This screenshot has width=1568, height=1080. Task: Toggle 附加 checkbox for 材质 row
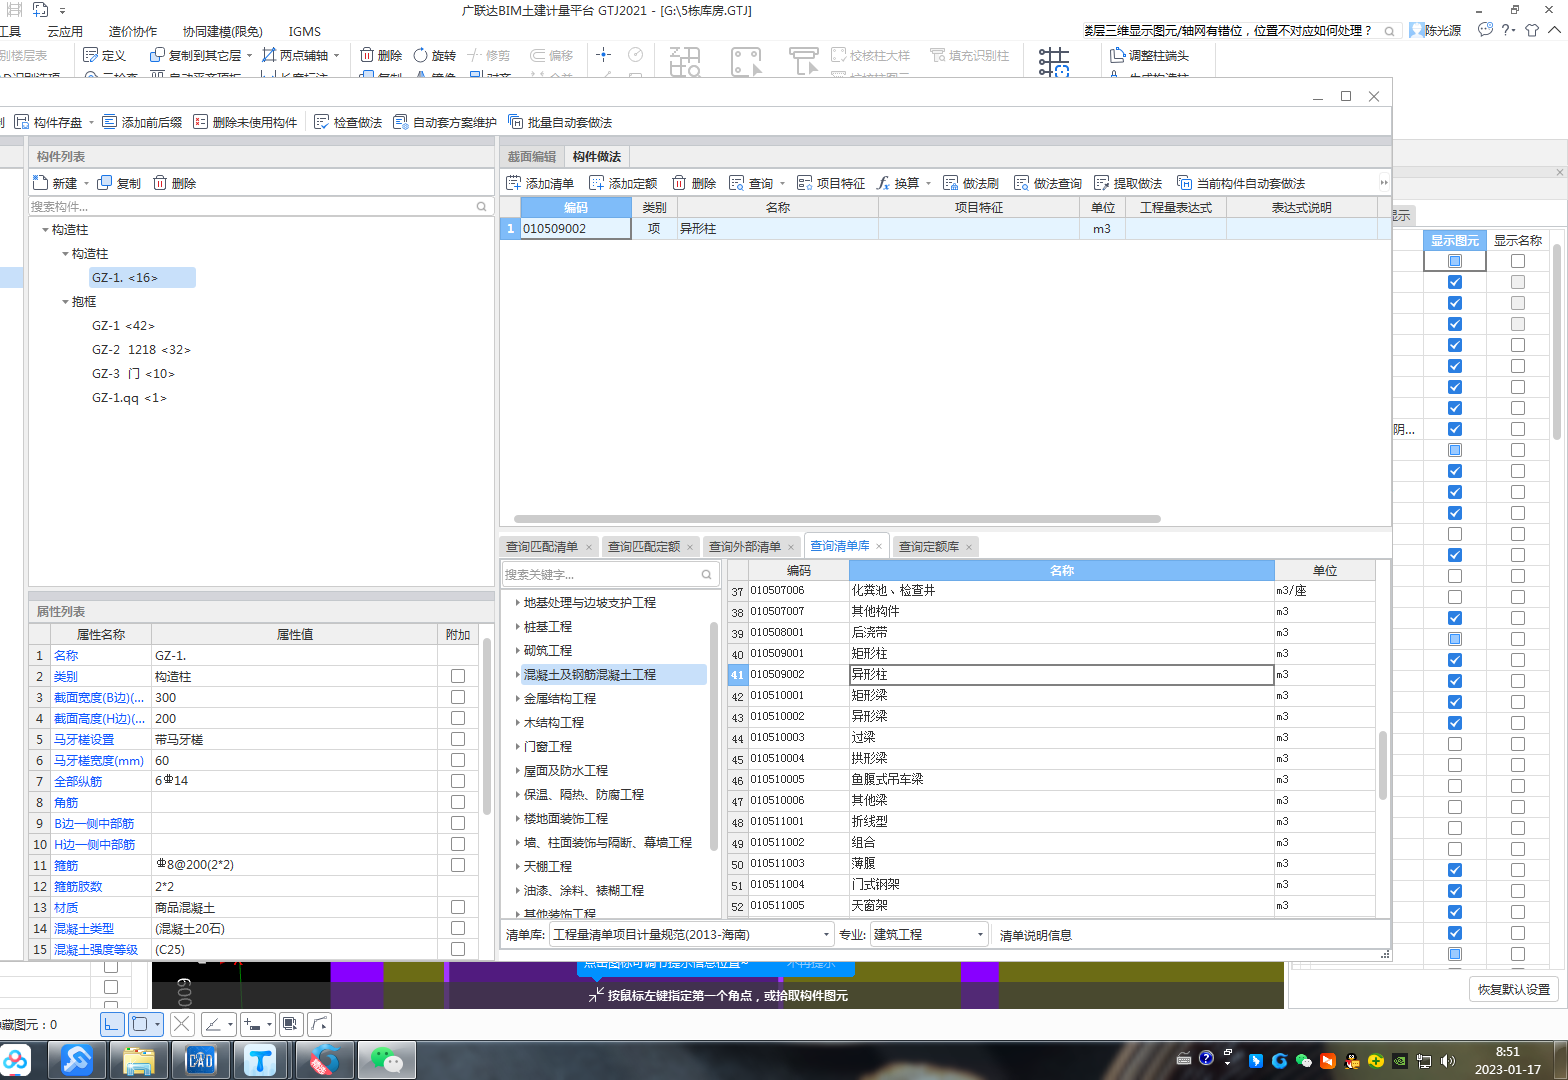(x=458, y=907)
